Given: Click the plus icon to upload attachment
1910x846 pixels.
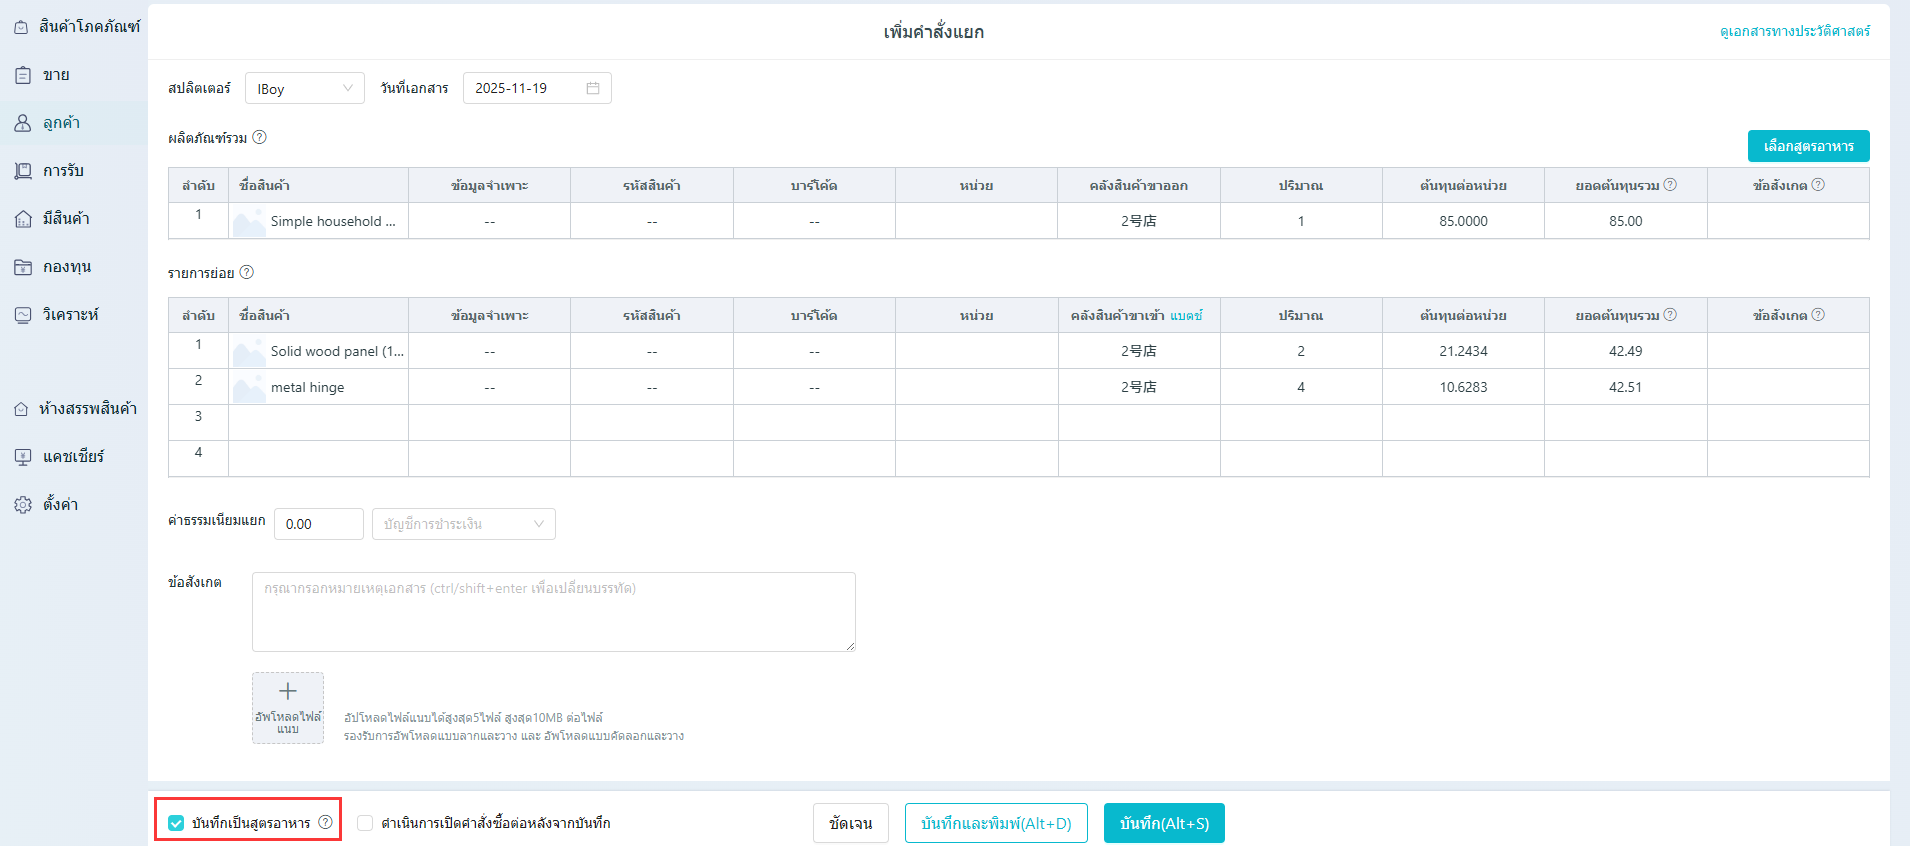Looking at the screenshot, I should tap(288, 692).
